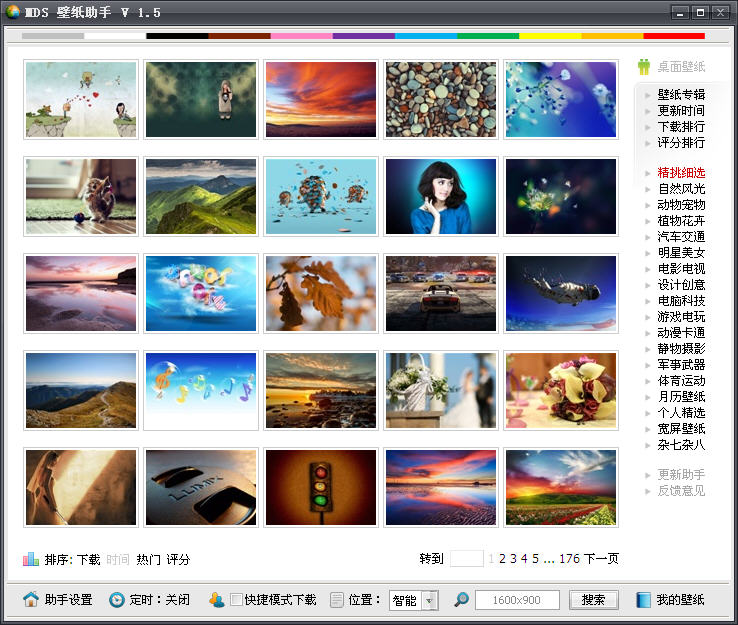This screenshot has height=625, width=738.
Task: Select the 植物花卉 category
Action: [x=681, y=221]
